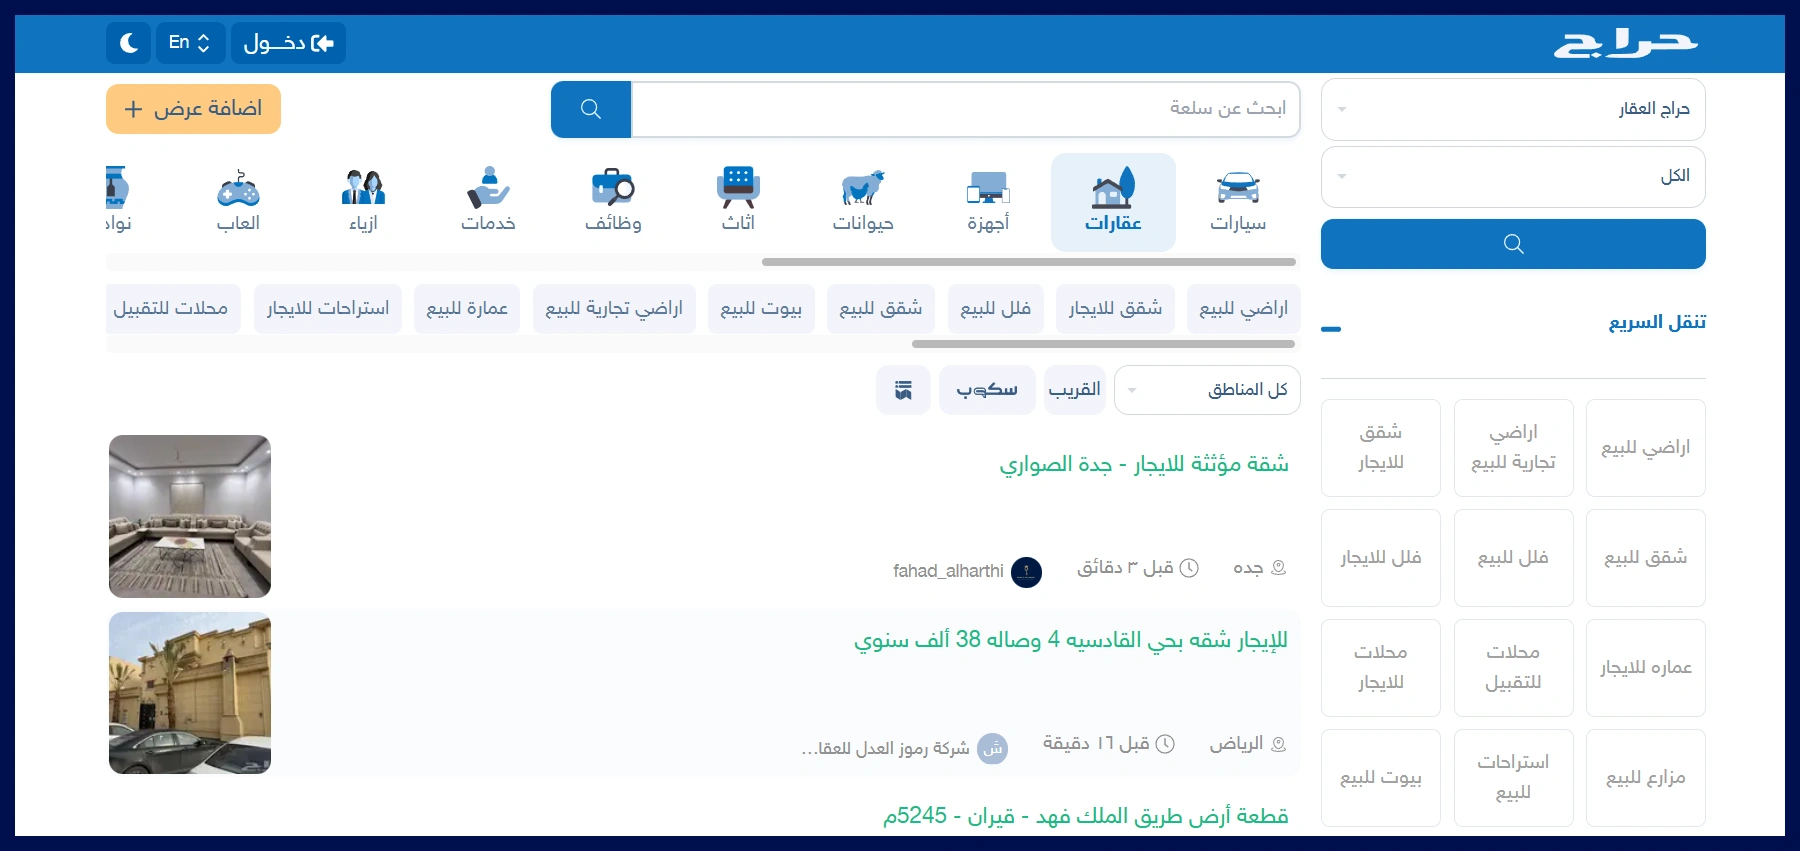Select the cars (سيارات) category icon
This screenshot has width=1800, height=851.
(x=1238, y=201)
